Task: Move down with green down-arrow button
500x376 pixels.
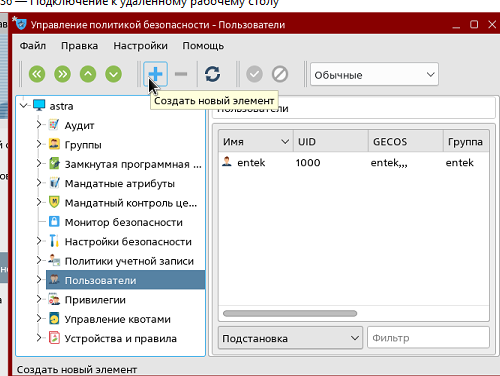Action: click(x=113, y=74)
